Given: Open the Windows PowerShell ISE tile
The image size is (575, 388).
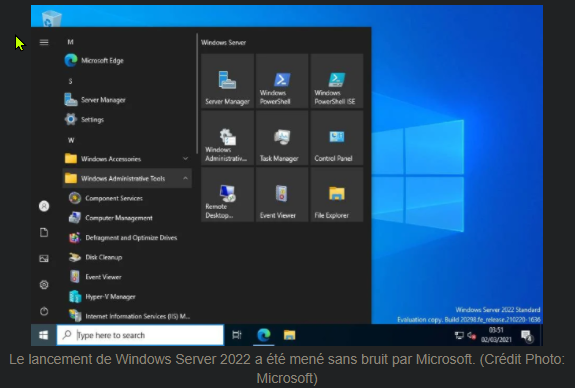Looking at the screenshot, I should tap(337, 81).
